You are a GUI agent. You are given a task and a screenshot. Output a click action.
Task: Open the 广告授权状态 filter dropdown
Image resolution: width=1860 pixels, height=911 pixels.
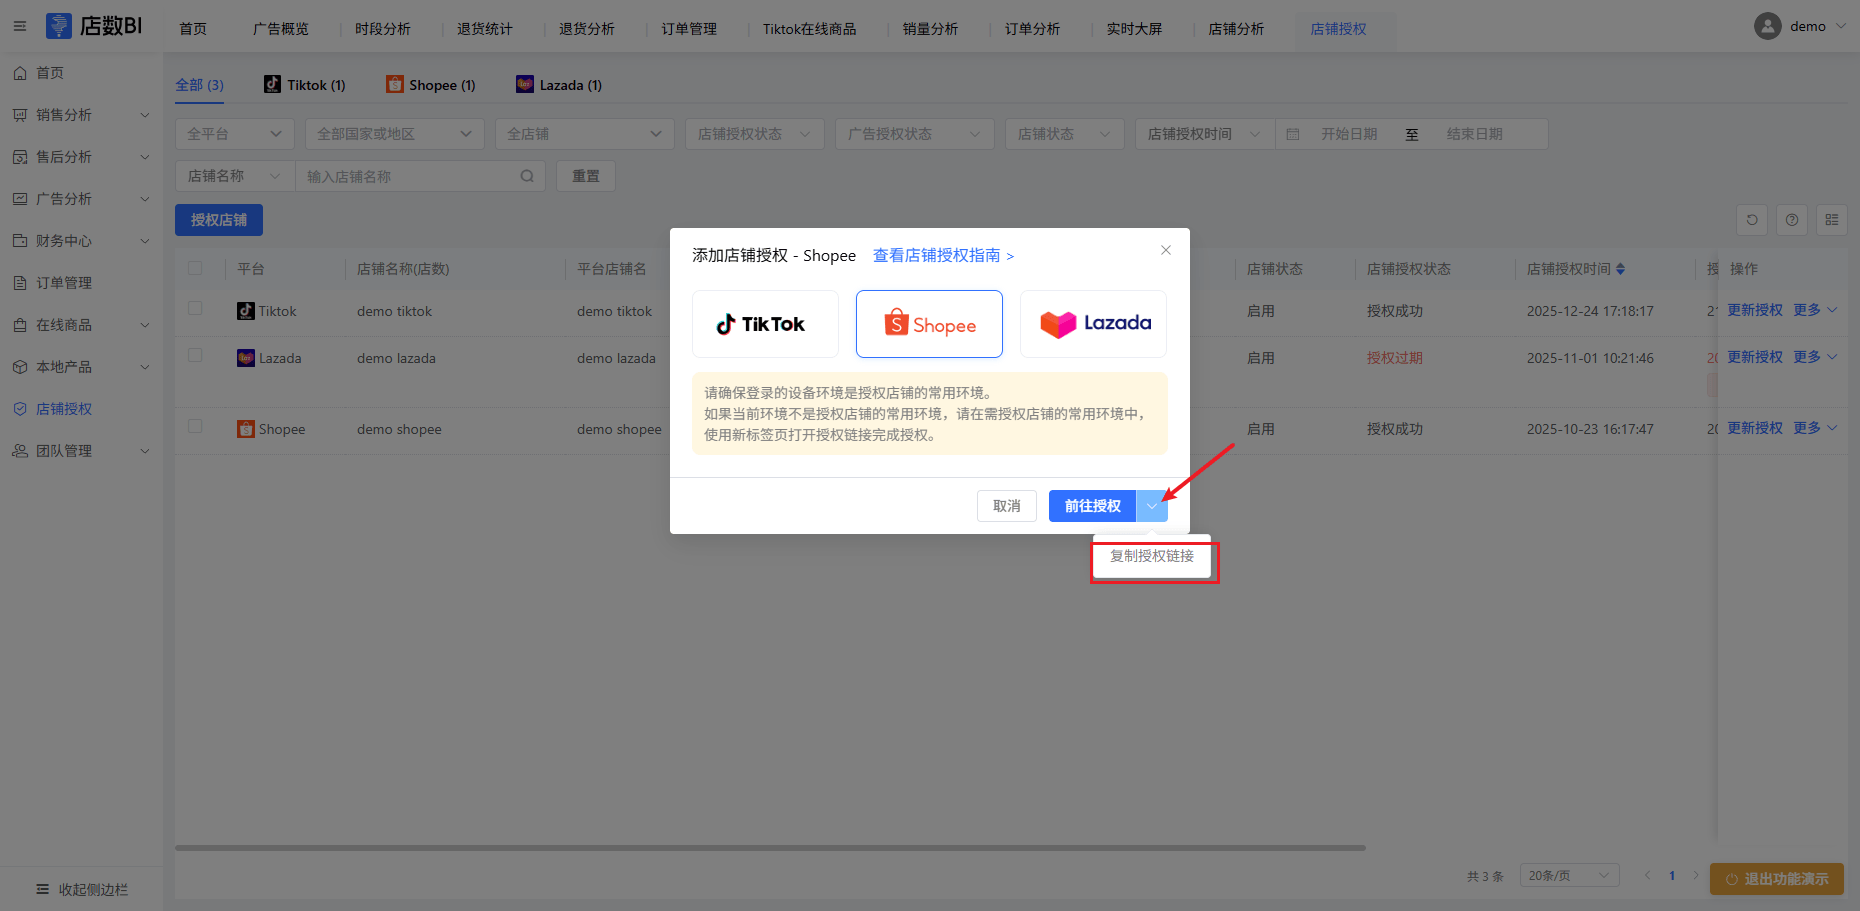coord(915,134)
